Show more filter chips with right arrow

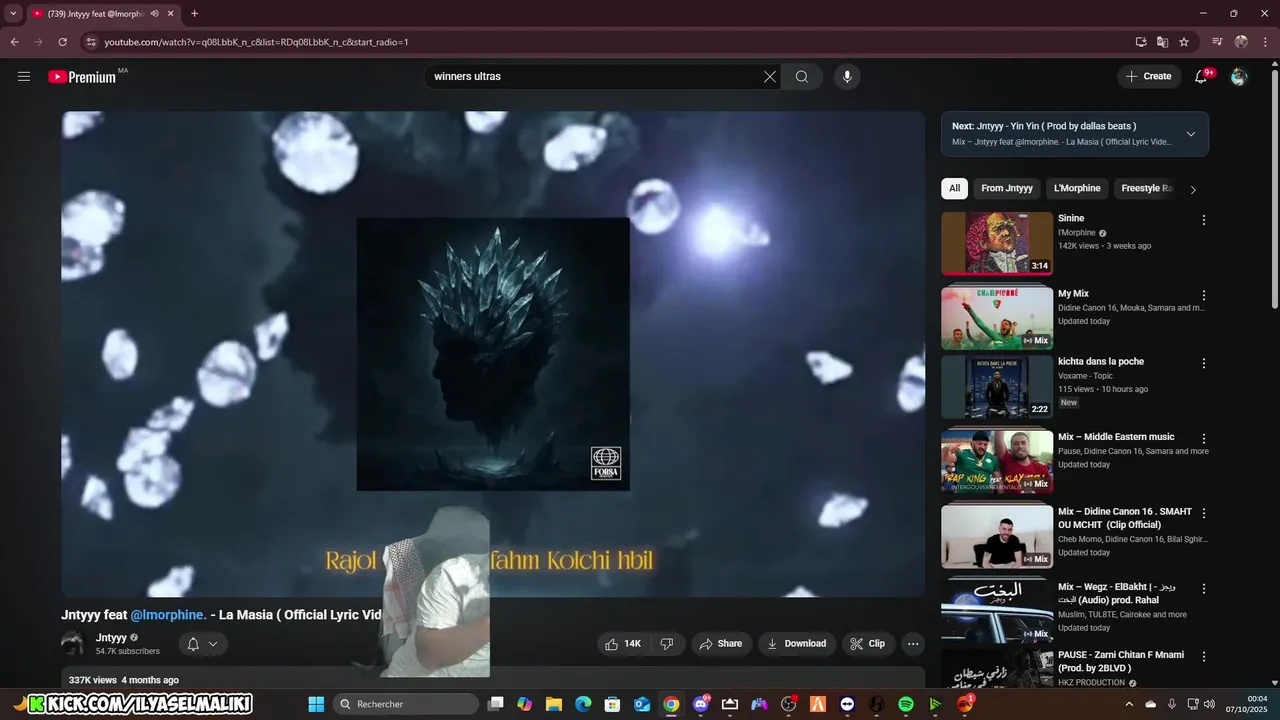[x=1193, y=189]
